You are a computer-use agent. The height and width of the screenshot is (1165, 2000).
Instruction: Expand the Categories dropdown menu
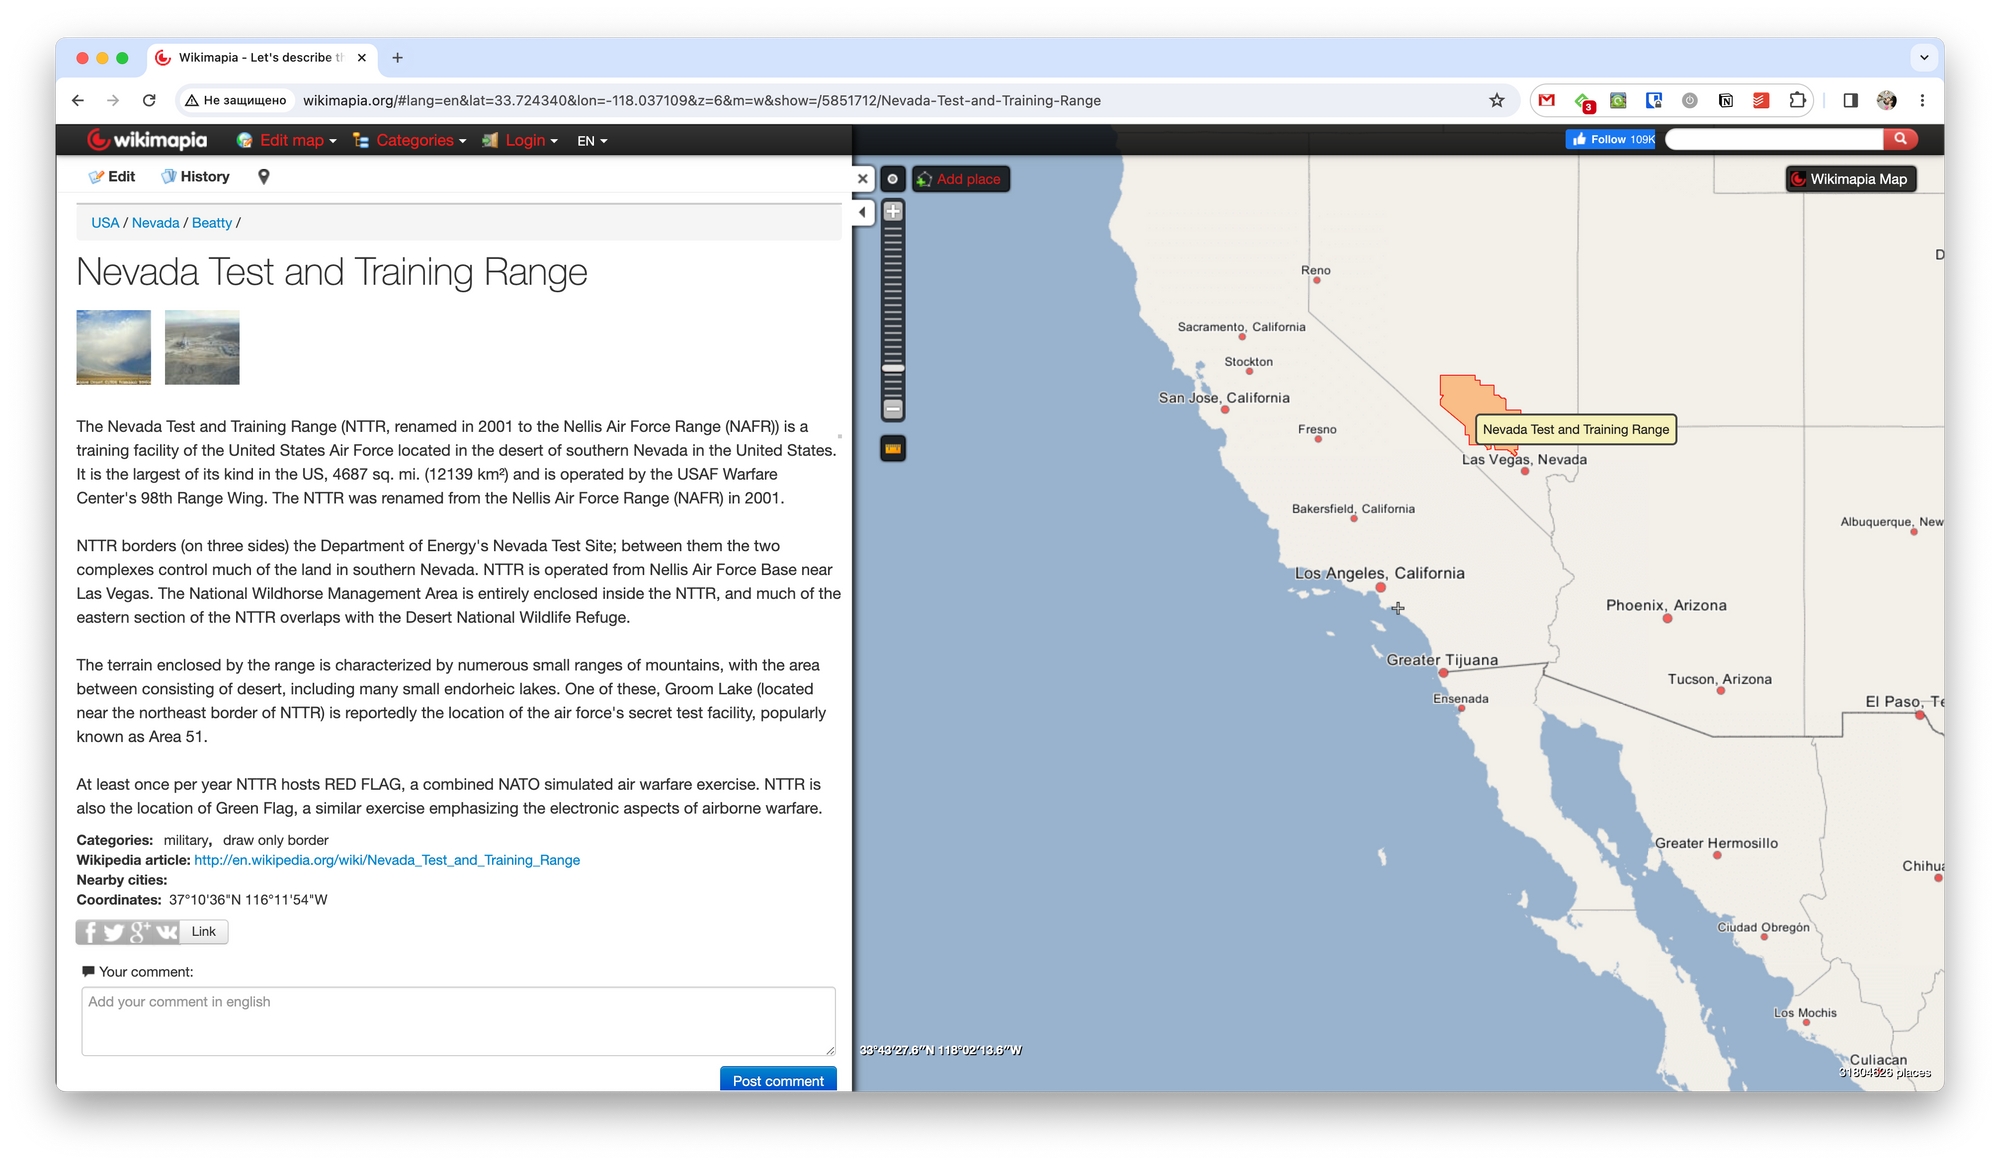413,140
